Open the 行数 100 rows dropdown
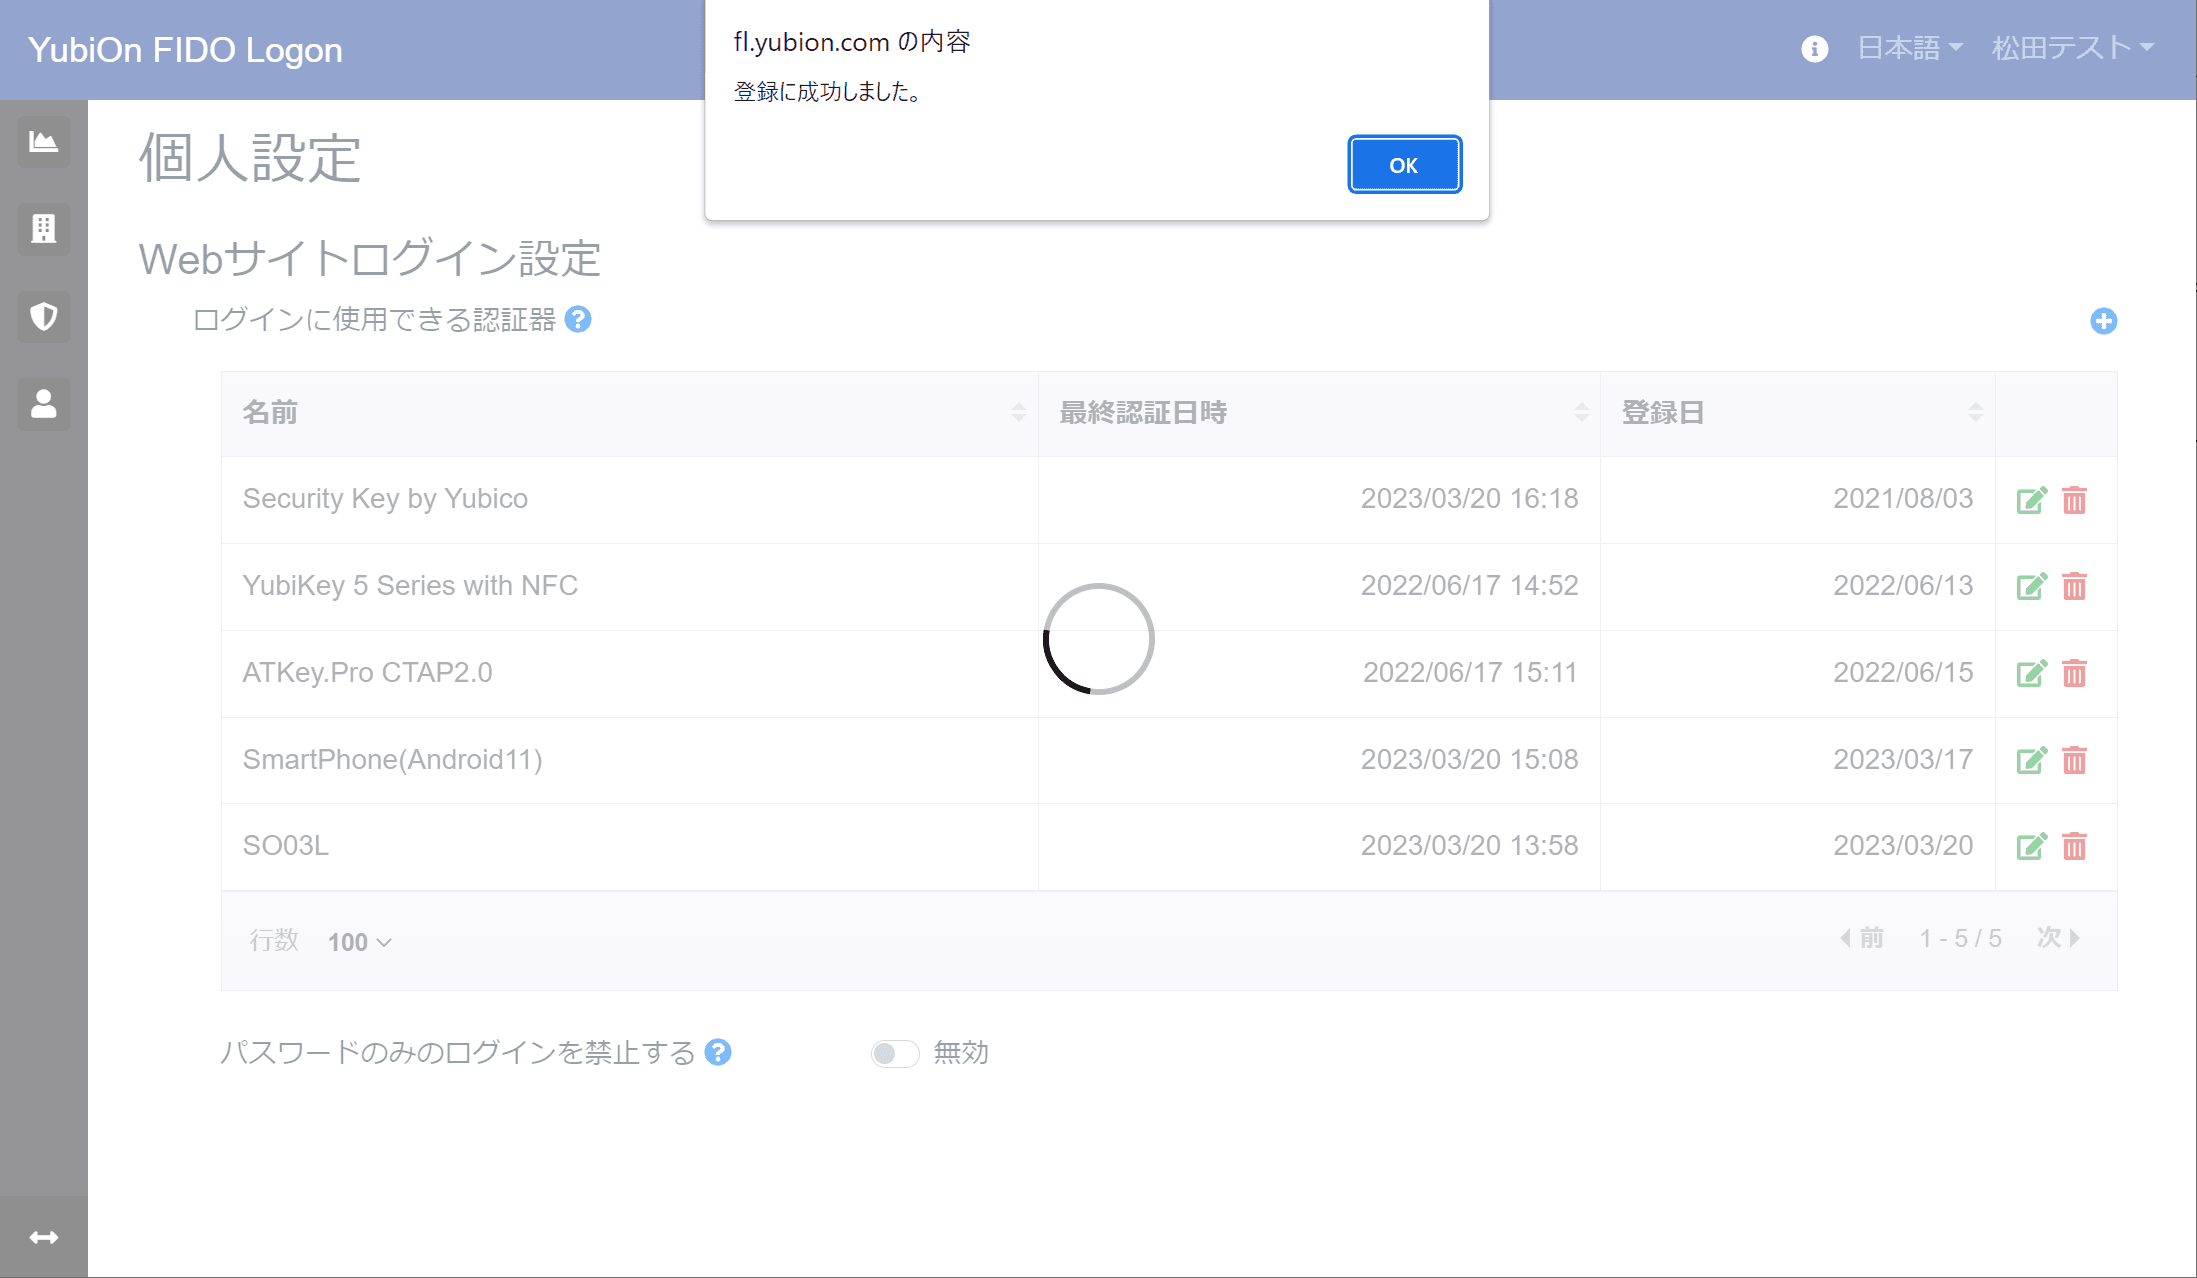The height and width of the screenshot is (1278, 2197). click(x=360, y=942)
